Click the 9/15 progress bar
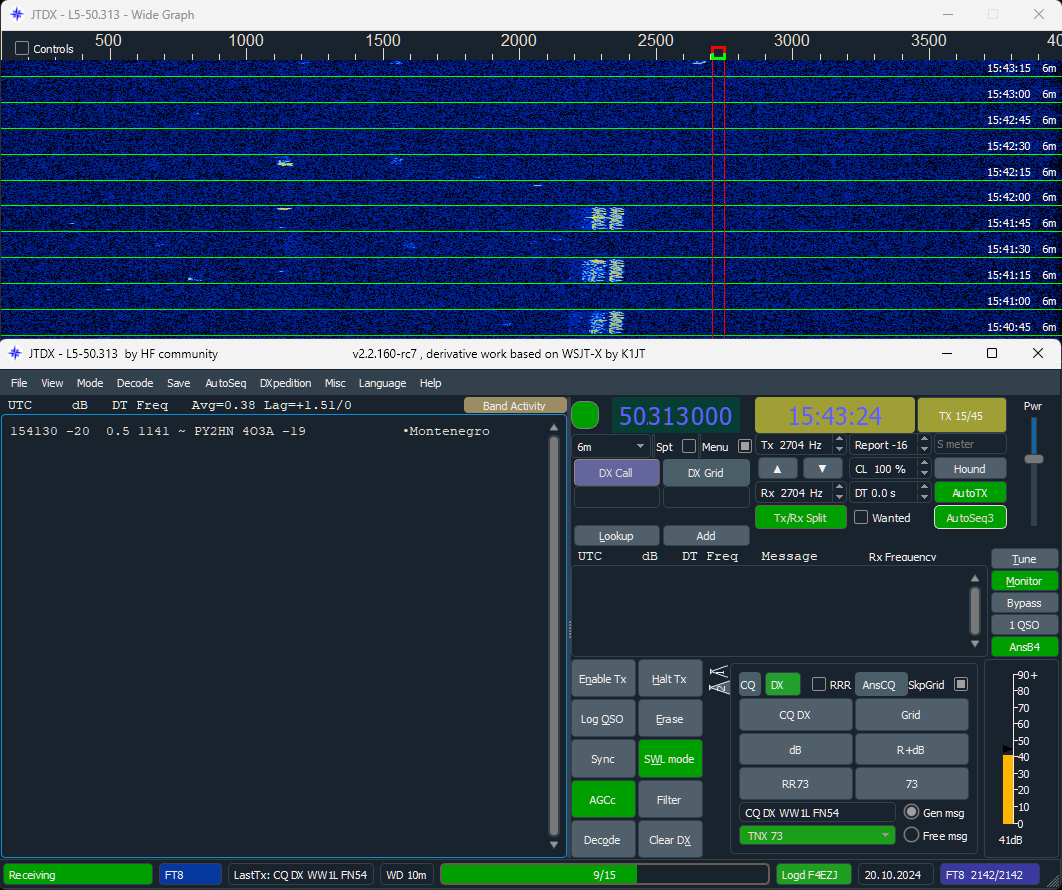 coord(604,874)
